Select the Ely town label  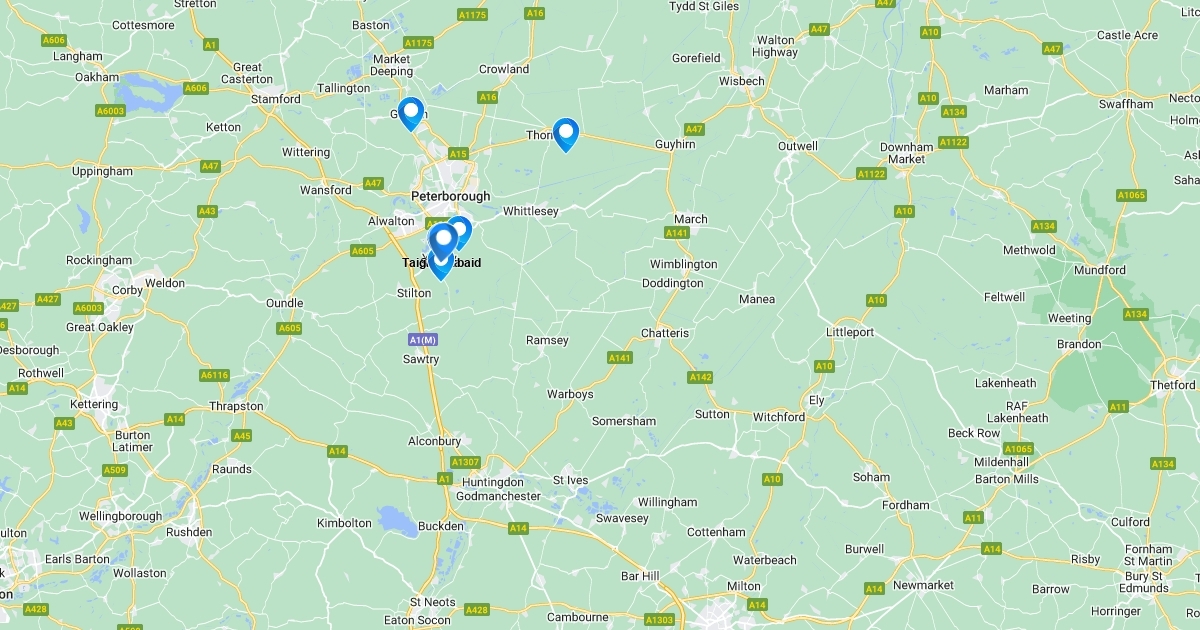click(x=816, y=400)
